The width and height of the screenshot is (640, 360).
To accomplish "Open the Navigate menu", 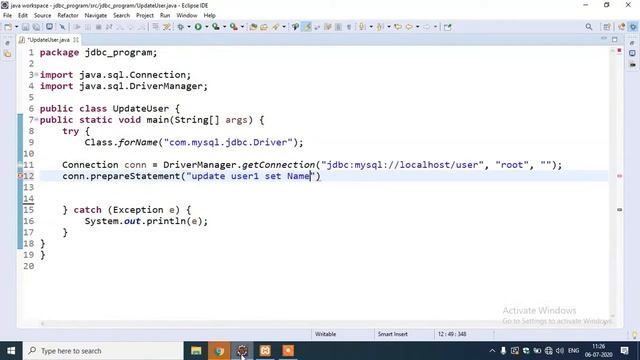I will [96, 16].
